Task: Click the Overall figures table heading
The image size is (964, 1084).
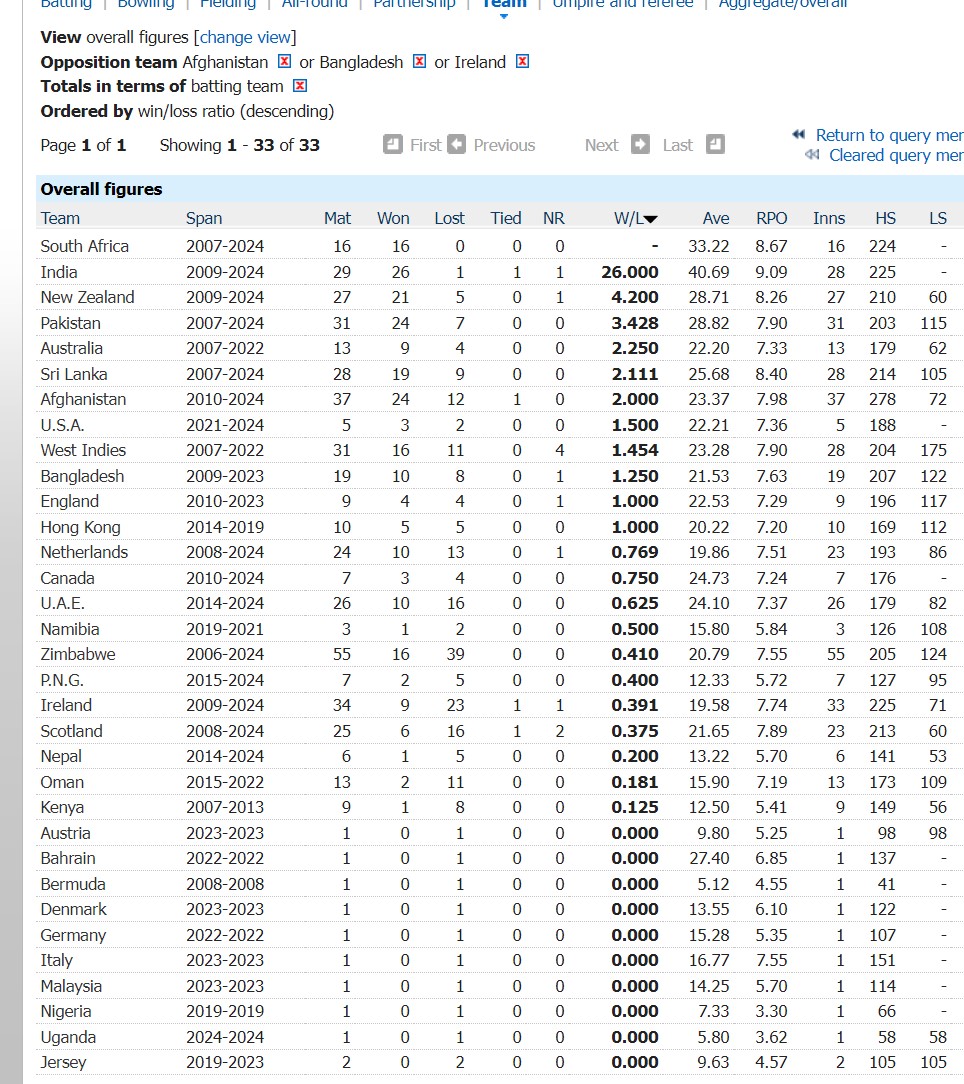Action: tap(101, 189)
